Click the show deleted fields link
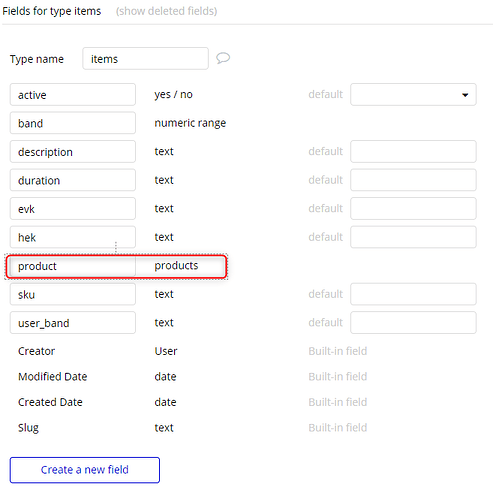The height and width of the screenshot is (499, 493). [x=166, y=11]
